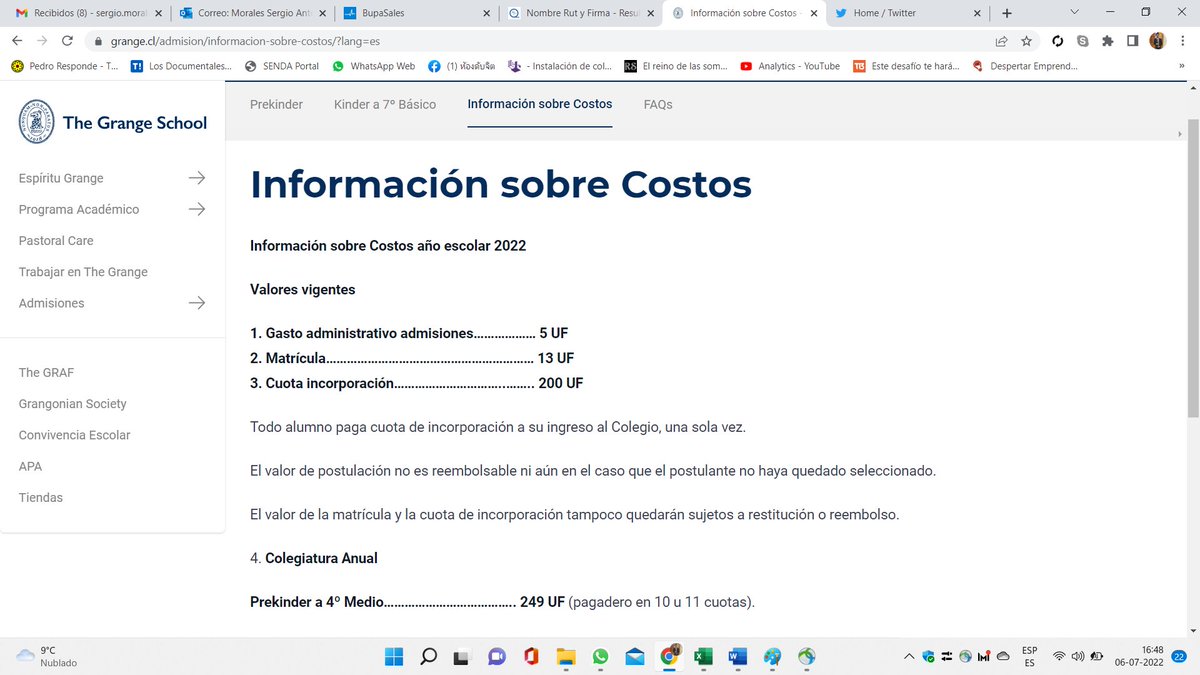Viewport: 1200px width, 675px height.
Task: Open Word from the taskbar
Action: point(738,656)
